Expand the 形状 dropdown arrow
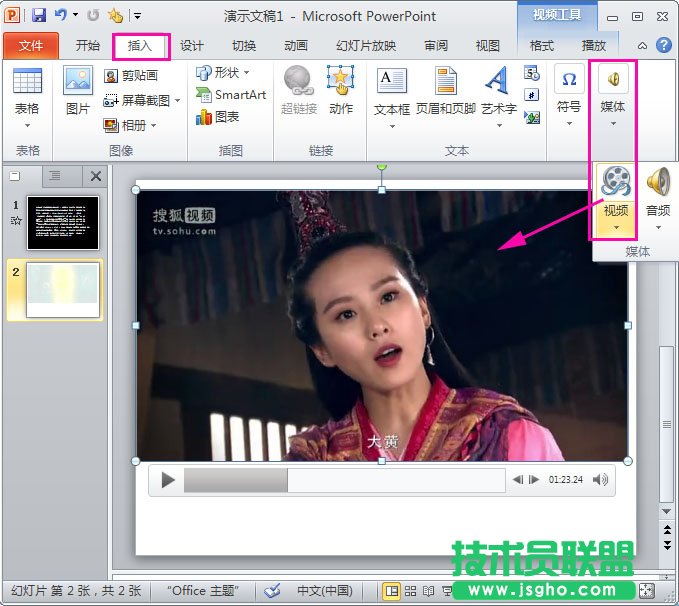 (x=246, y=72)
